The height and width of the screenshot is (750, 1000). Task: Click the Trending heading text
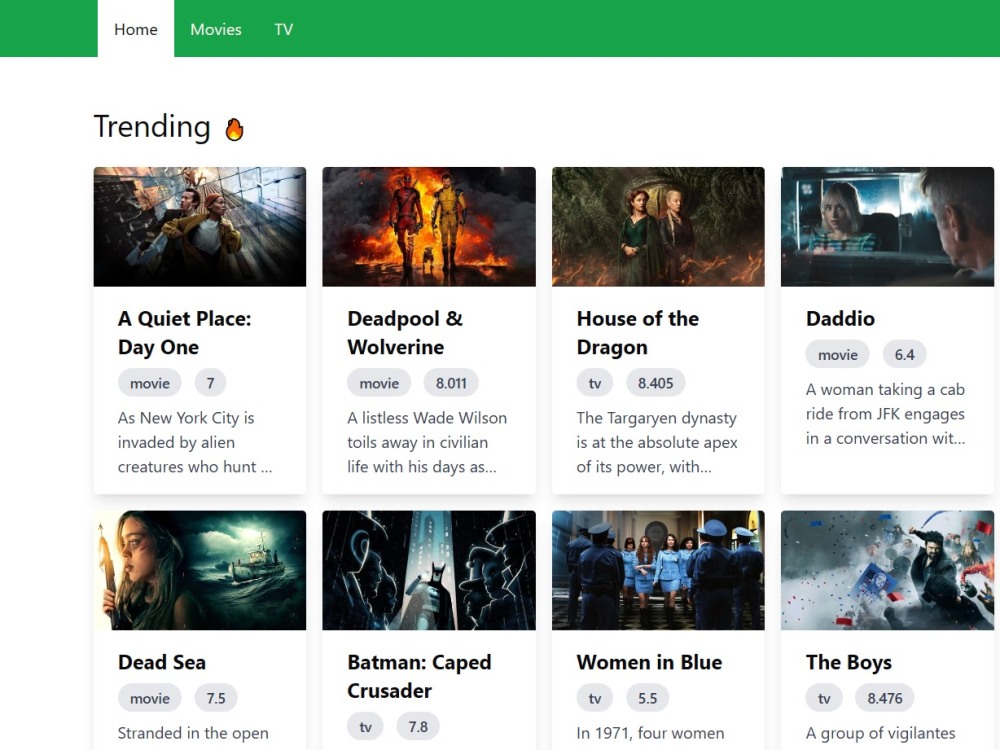point(152,126)
